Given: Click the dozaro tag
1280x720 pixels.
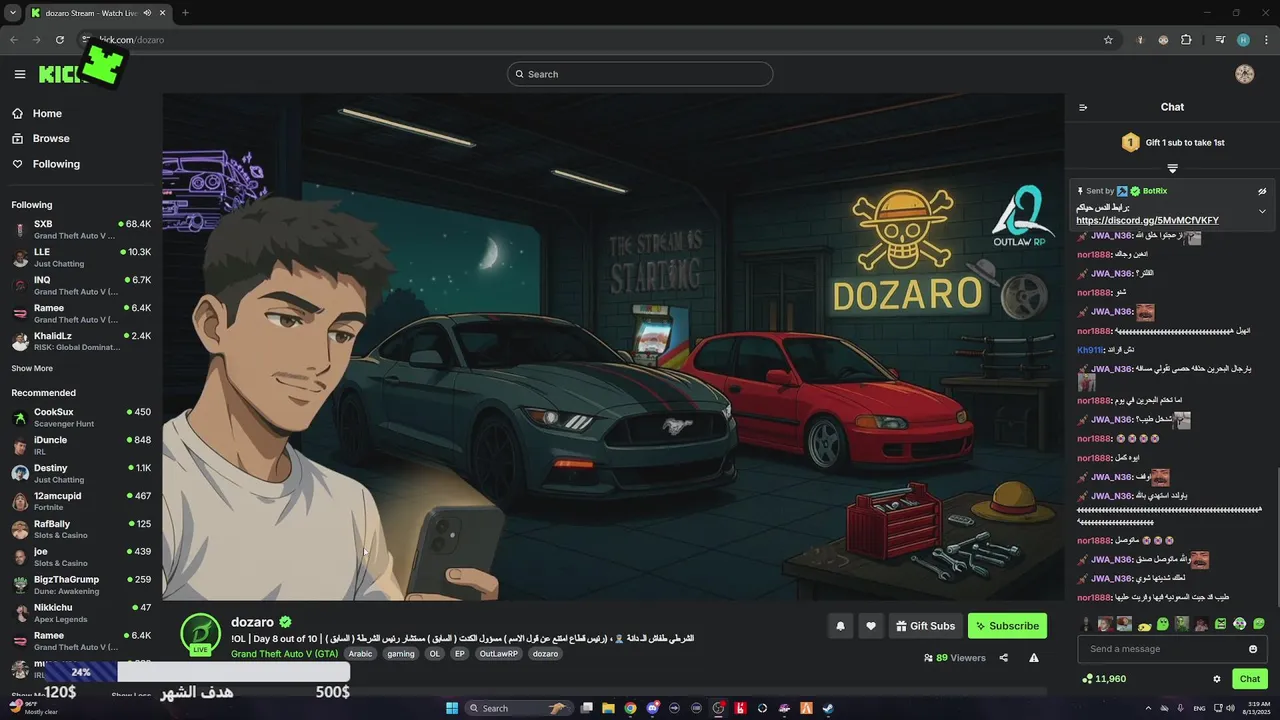Looking at the screenshot, I should coord(545,654).
